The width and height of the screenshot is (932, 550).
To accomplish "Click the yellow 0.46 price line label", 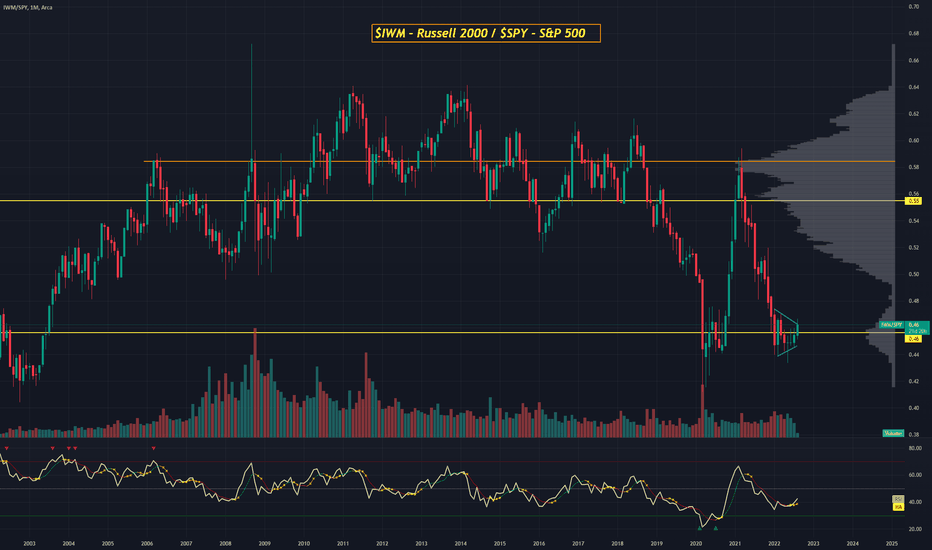I will click(x=913, y=338).
